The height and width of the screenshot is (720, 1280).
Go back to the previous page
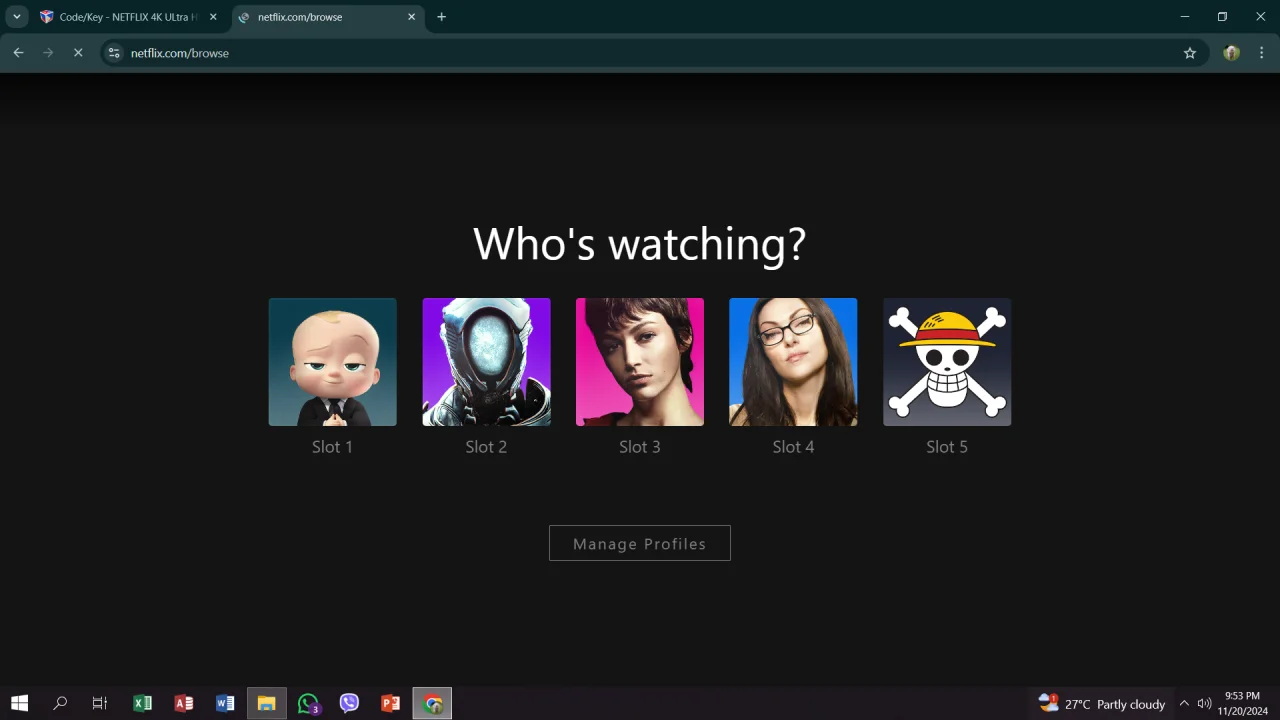18,53
